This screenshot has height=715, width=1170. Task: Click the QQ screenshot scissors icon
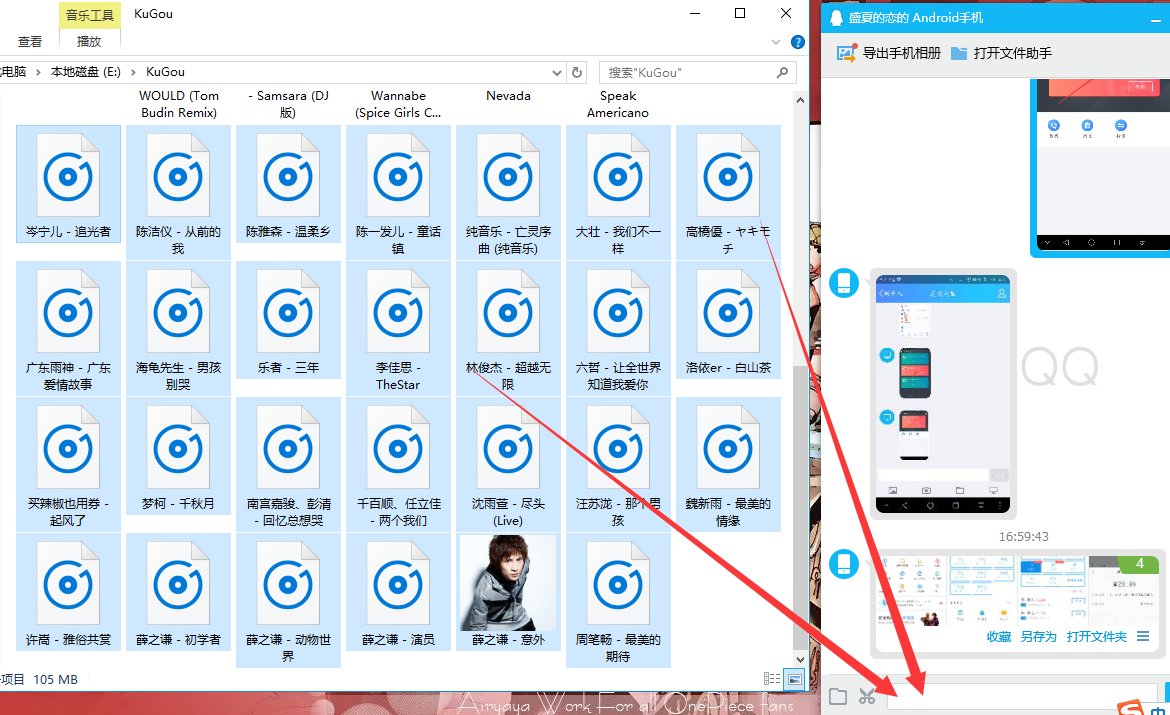coord(866,696)
